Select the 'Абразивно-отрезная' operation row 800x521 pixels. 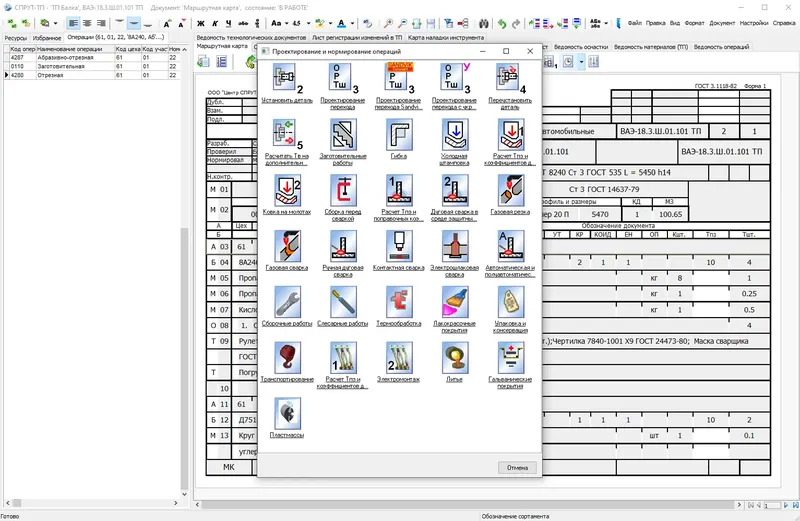click(x=92, y=58)
